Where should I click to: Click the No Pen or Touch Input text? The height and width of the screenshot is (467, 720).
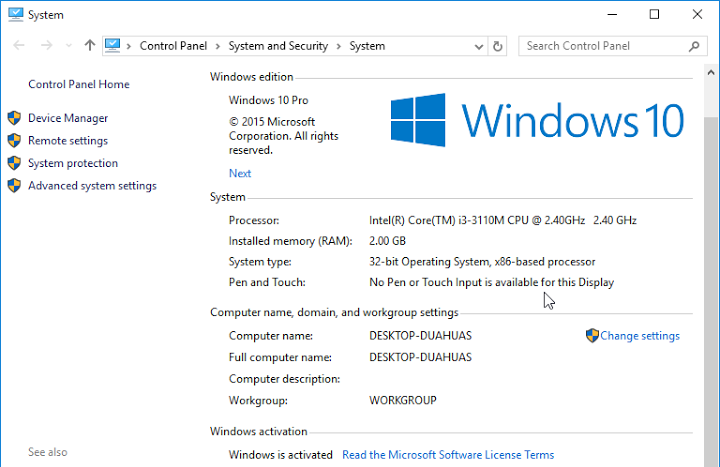(491, 282)
